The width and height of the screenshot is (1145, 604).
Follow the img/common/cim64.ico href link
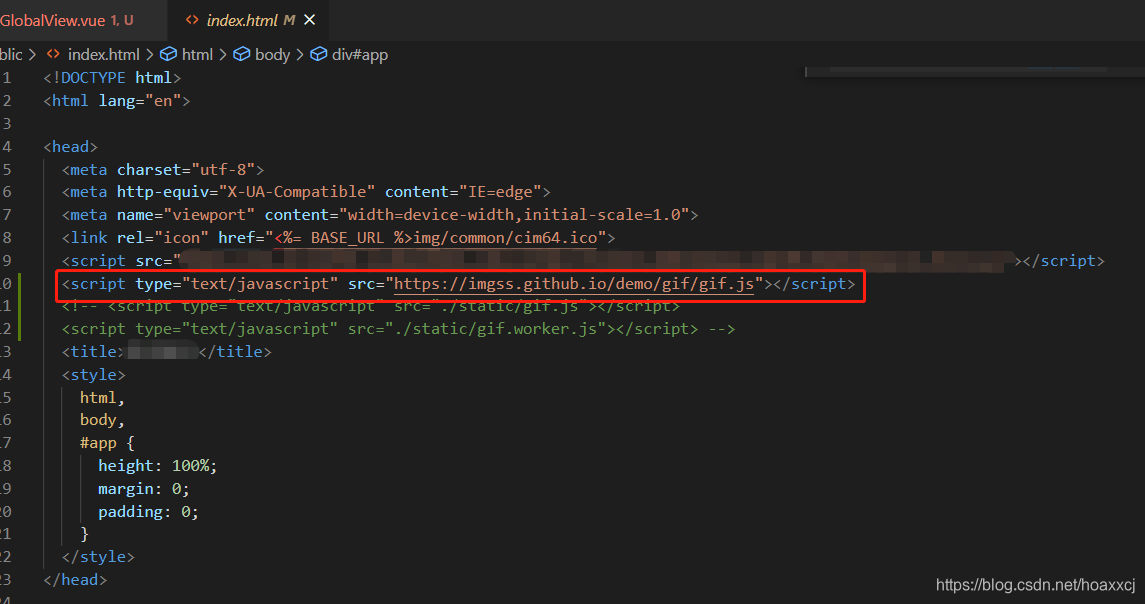[x=437, y=237]
